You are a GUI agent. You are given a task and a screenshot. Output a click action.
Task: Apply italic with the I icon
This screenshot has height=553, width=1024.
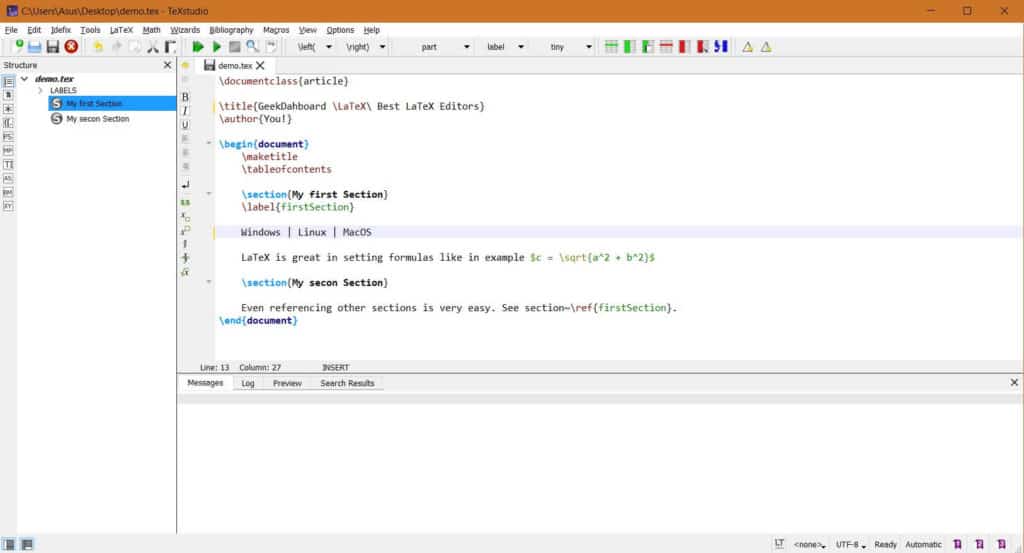(x=185, y=111)
